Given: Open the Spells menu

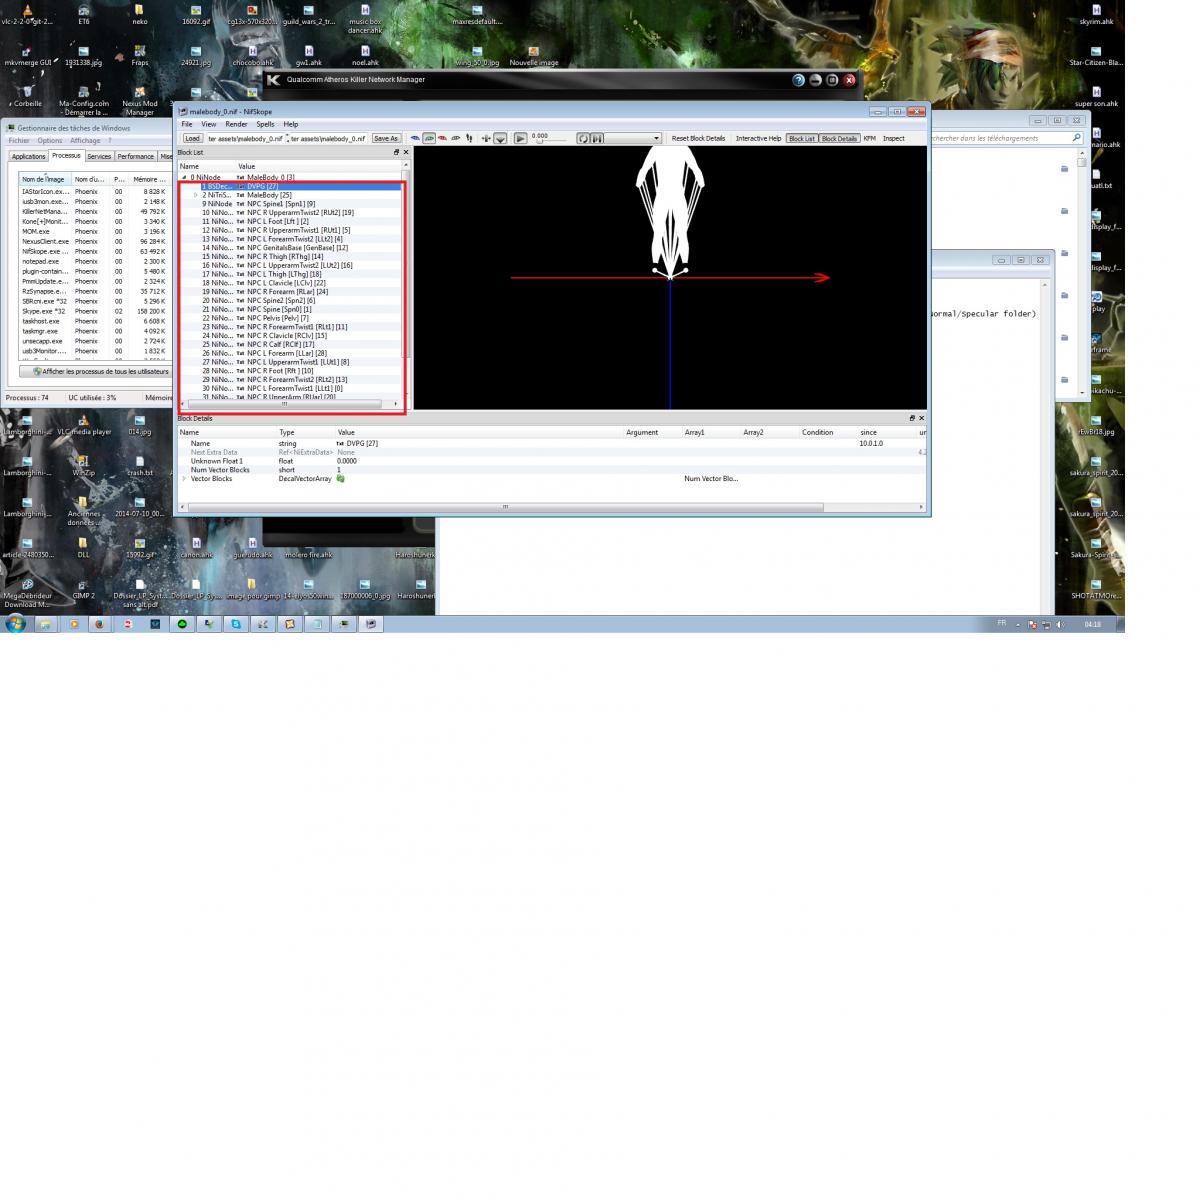Looking at the screenshot, I should click(265, 124).
